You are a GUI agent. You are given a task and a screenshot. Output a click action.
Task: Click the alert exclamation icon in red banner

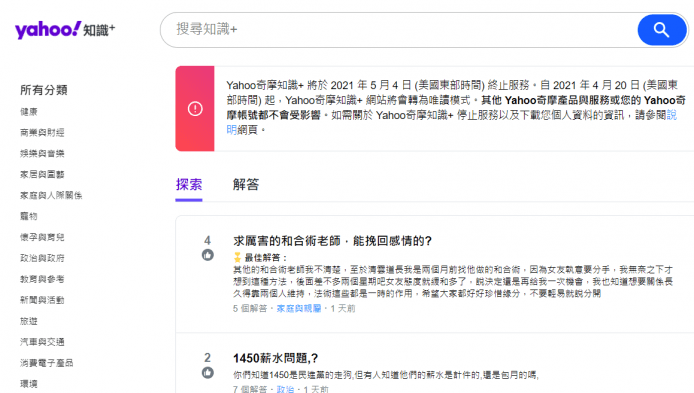click(195, 108)
